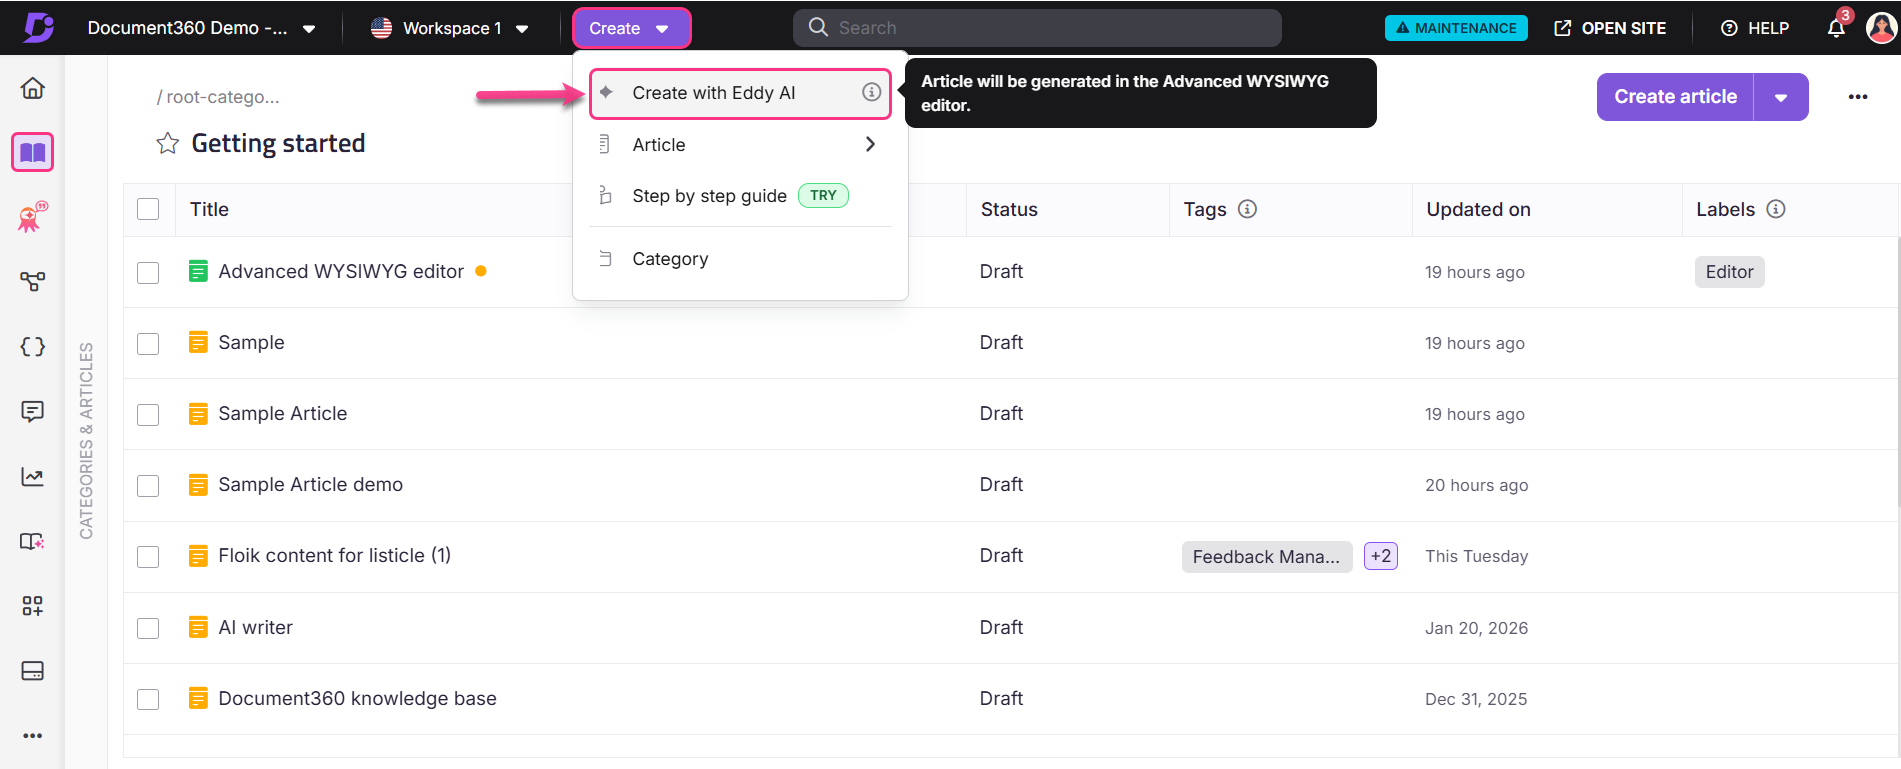This screenshot has width=1901, height=769.
Task: Click the Create article button
Action: (x=1675, y=97)
